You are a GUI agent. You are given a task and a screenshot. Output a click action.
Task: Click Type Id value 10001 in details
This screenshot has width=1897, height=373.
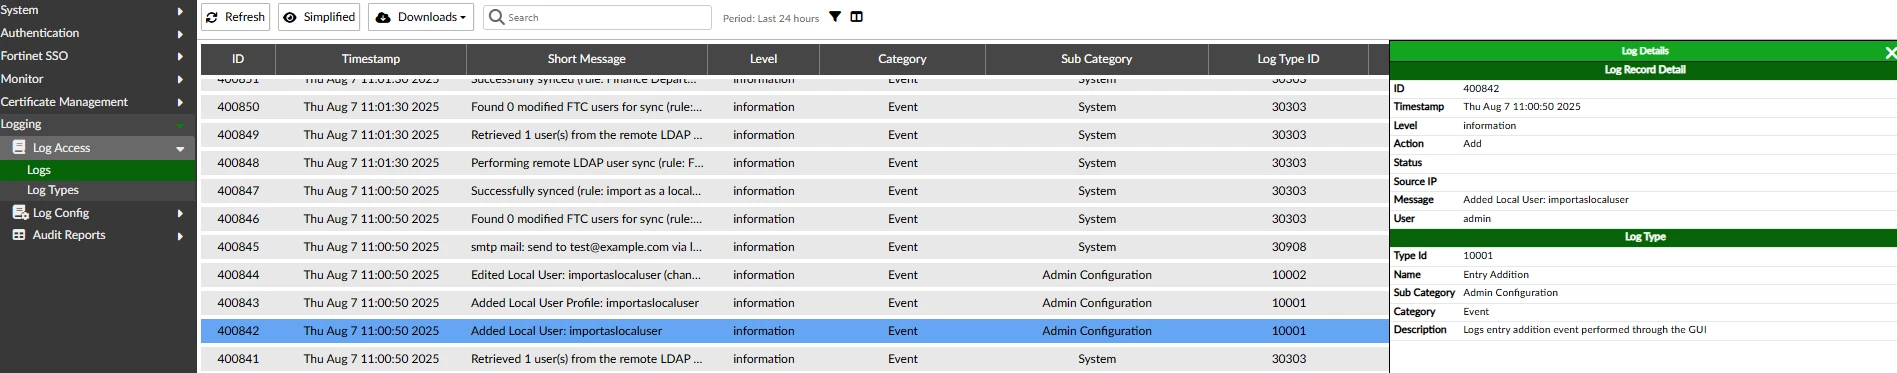tap(1478, 256)
